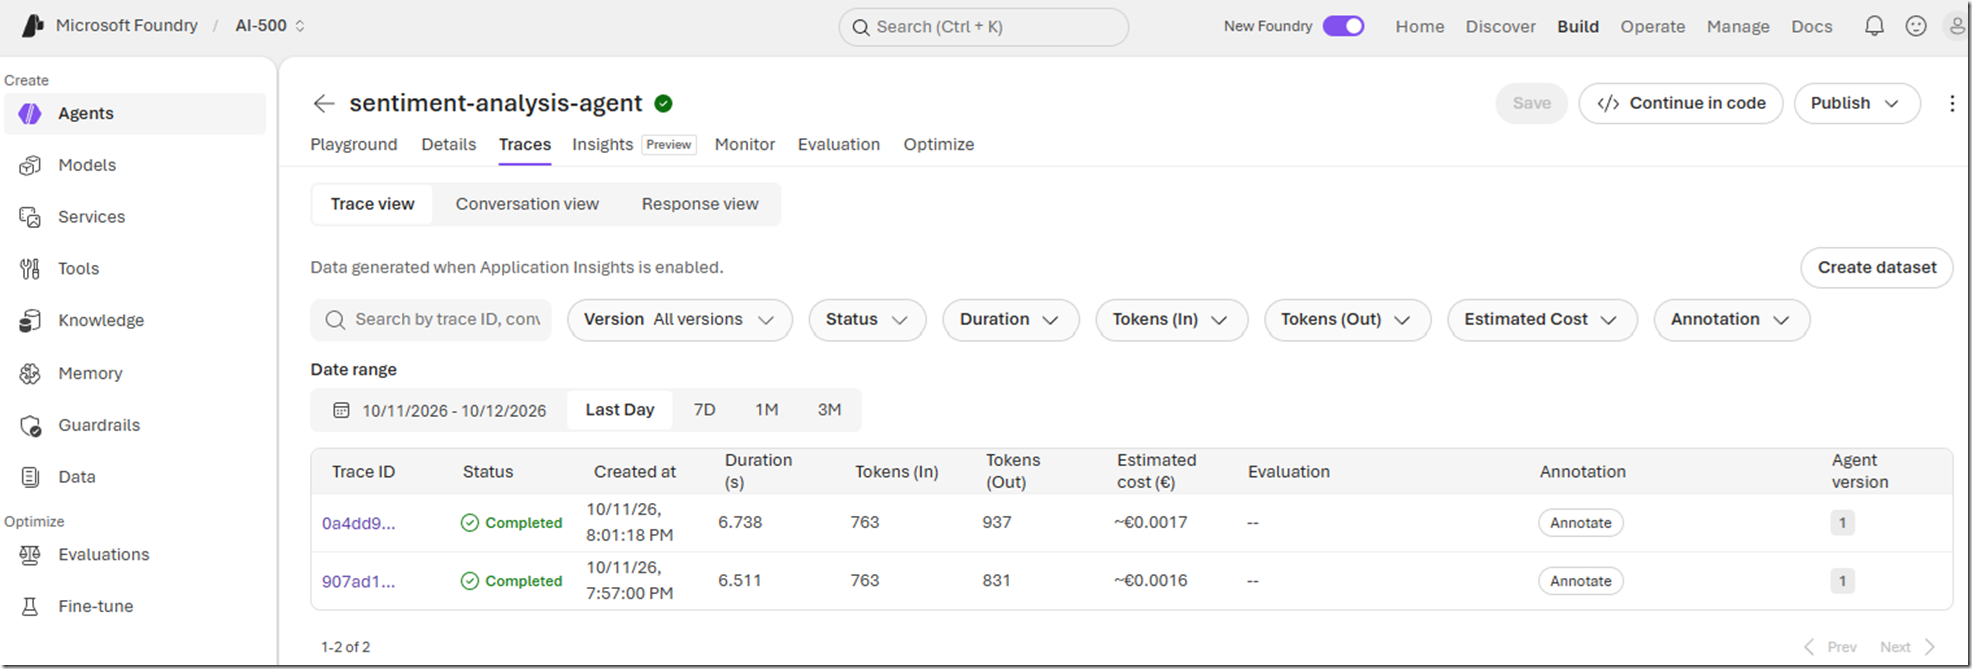Select the 7D date range

pos(705,410)
